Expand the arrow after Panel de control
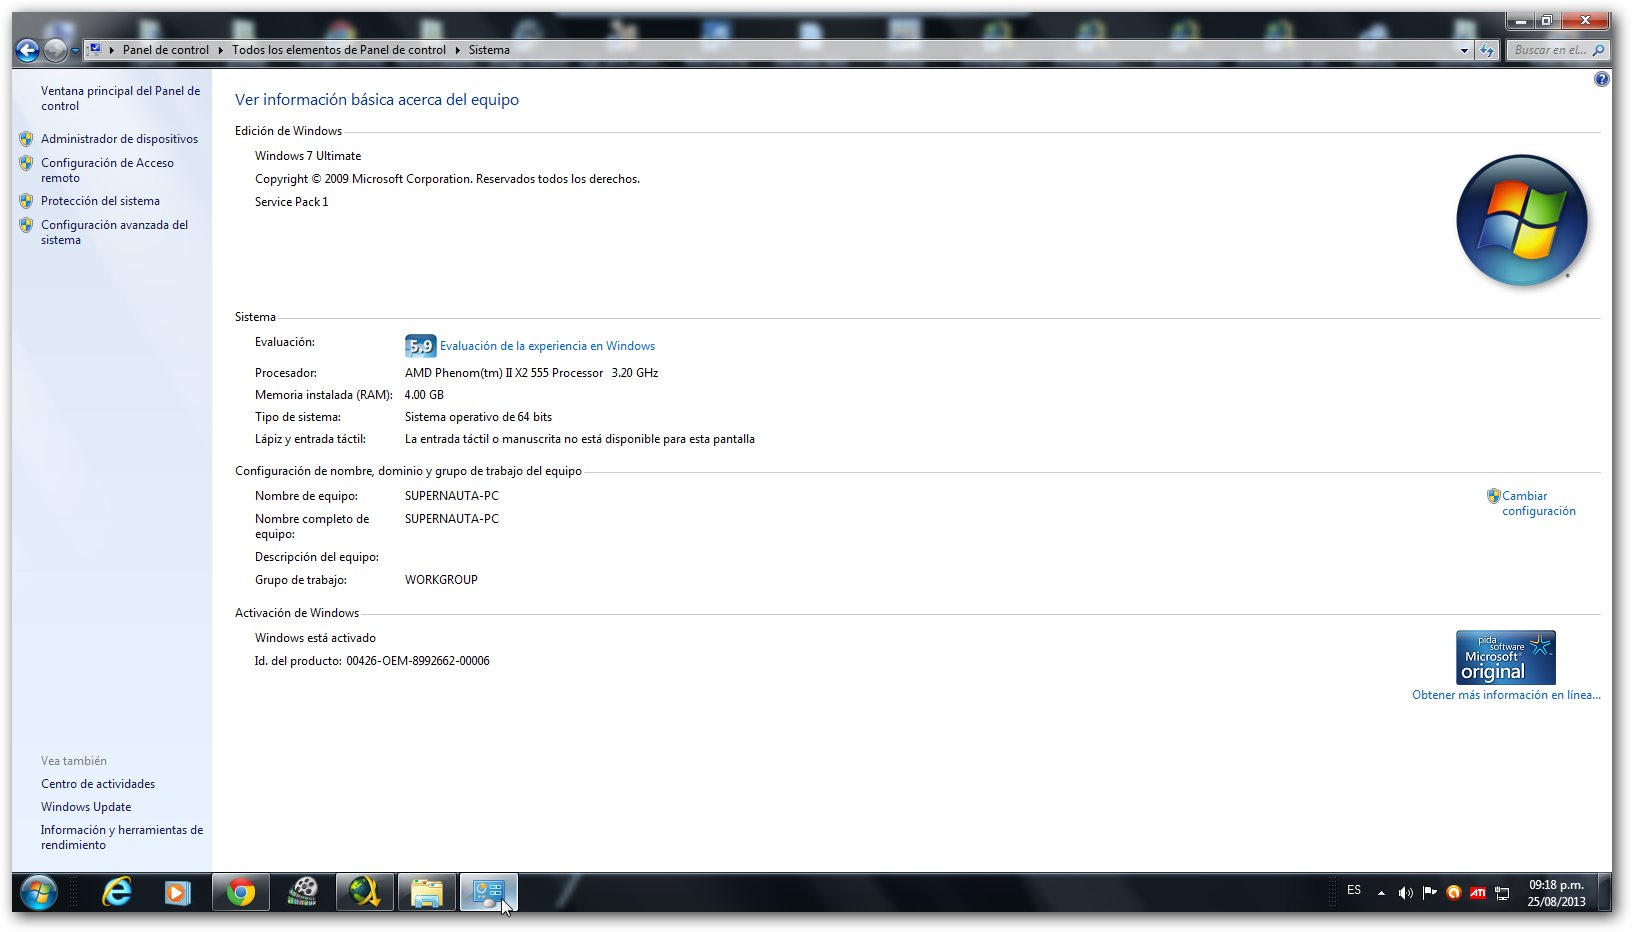Image resolution: width=1632 pixels, height=932 pixels. pos(220,50)
